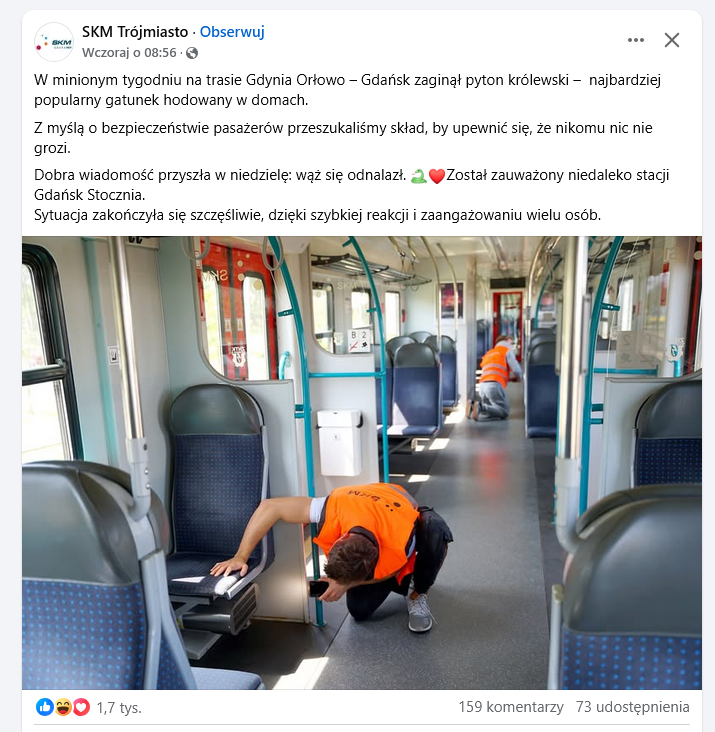The width and height of the screenshot is (715, 732).
Task: Open the three-dots post options menu
Action: [636, 40]
